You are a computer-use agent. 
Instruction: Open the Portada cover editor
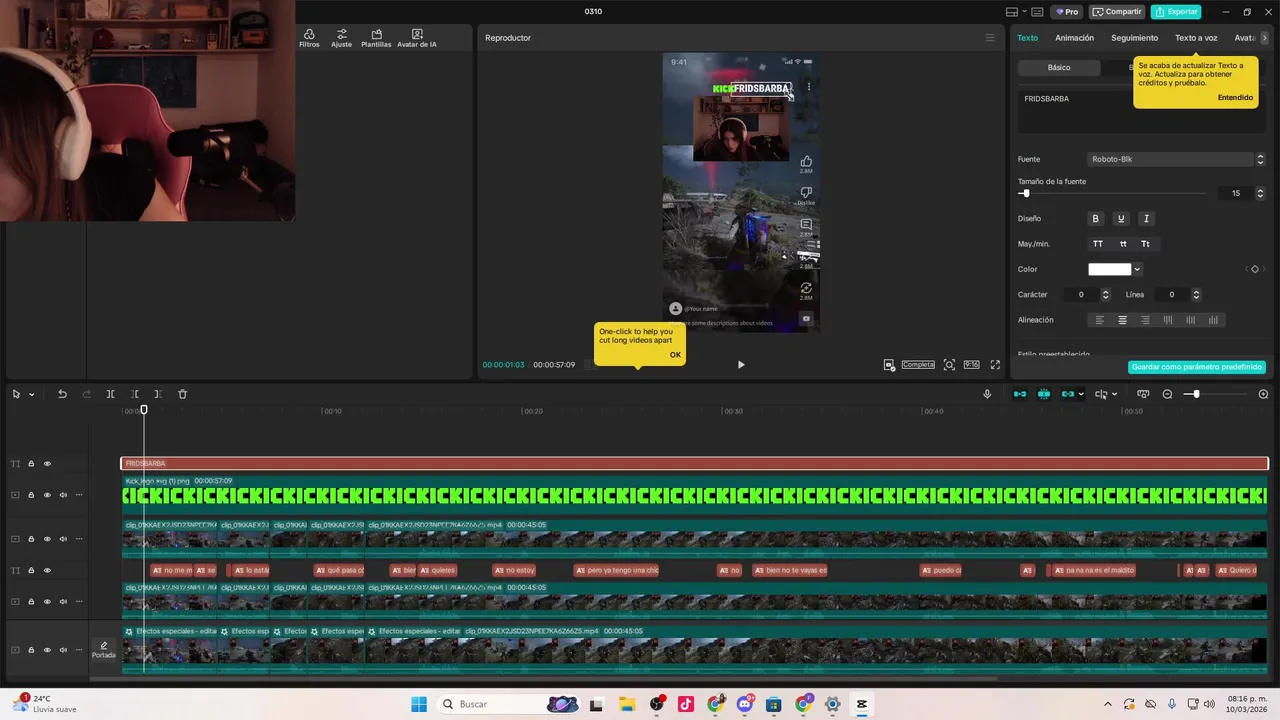[x=104, y=650]
